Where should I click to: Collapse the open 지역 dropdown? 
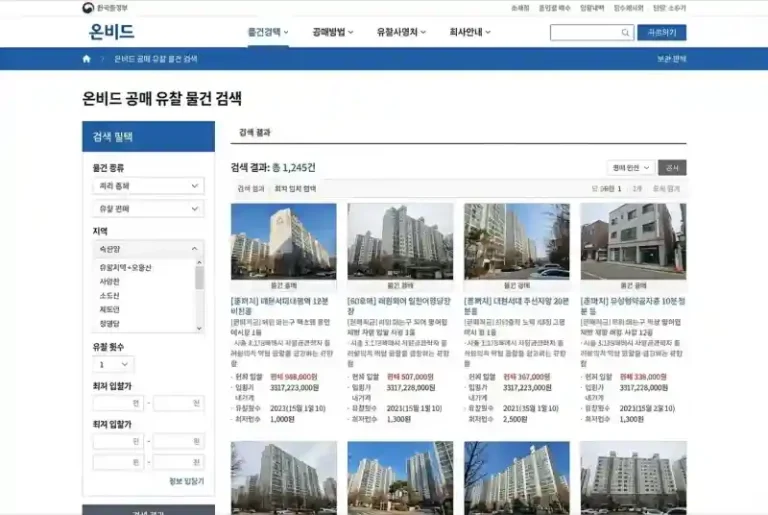coord(148,249)
